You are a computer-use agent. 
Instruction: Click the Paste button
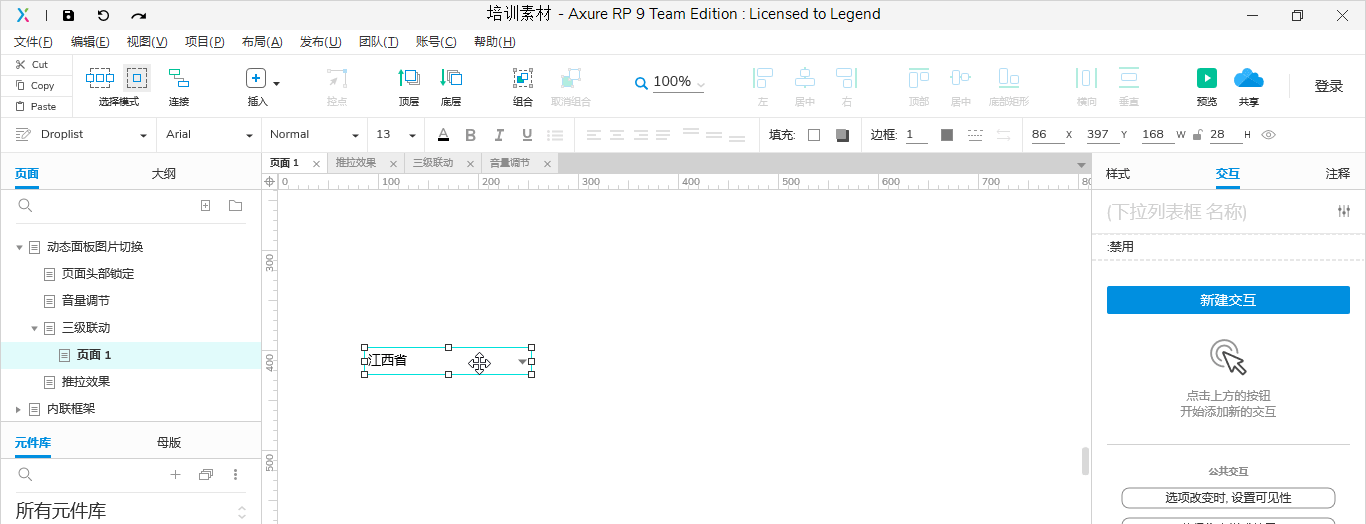[35, 106]
